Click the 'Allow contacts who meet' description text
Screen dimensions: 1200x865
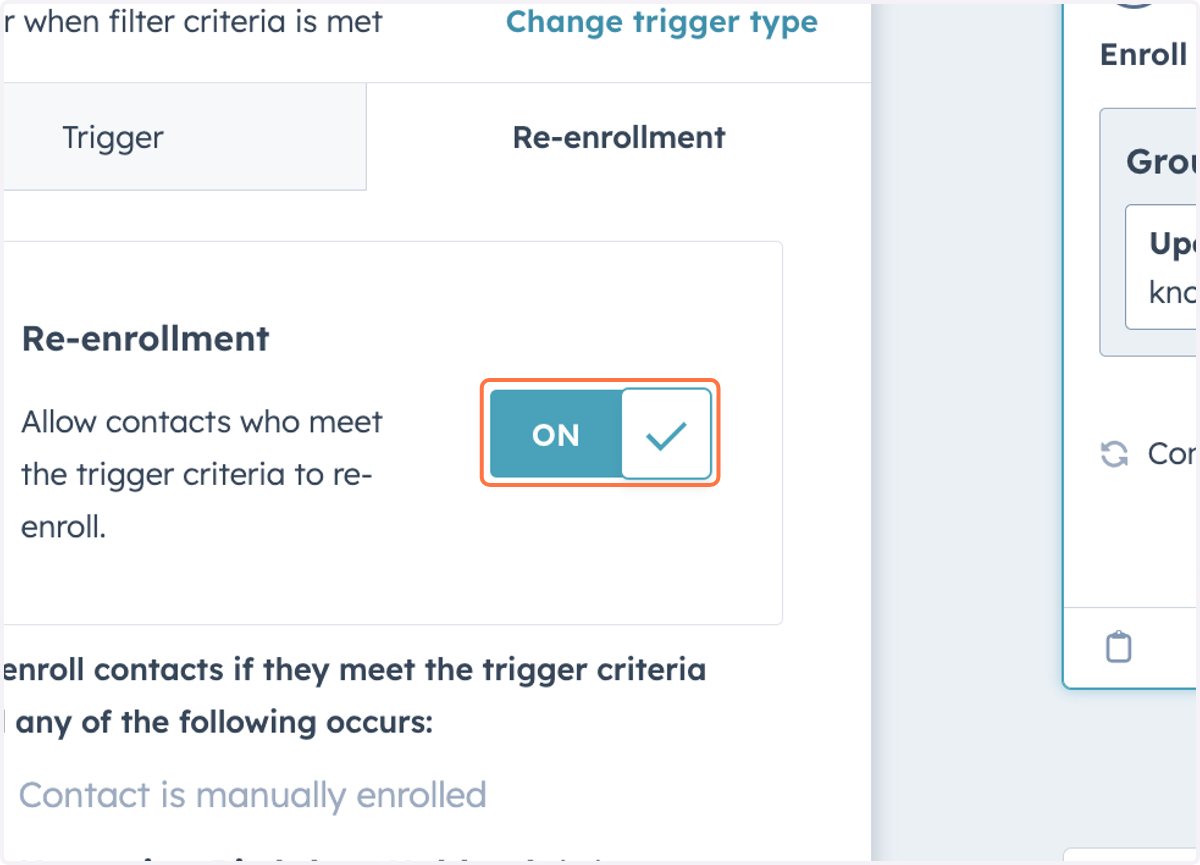click(202, 422)
